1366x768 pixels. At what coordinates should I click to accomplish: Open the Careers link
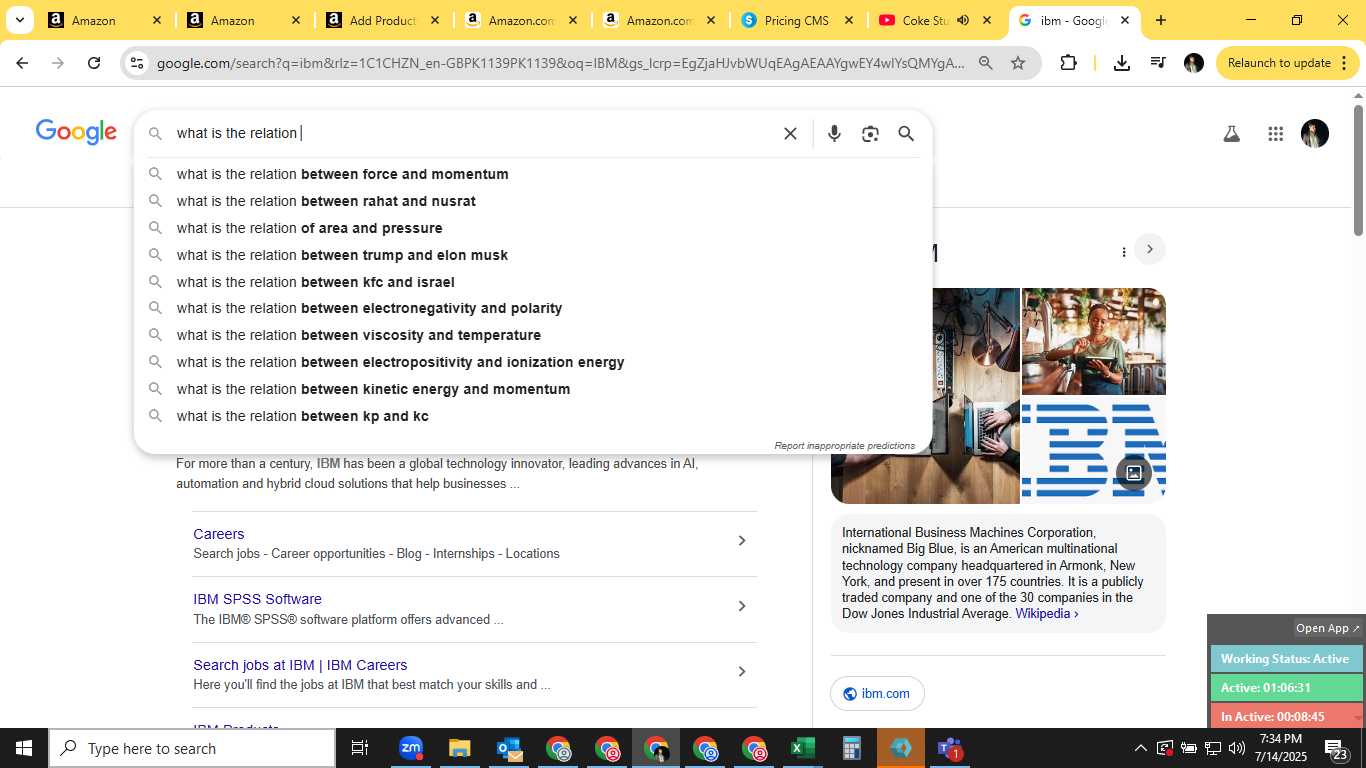(218, 534)
